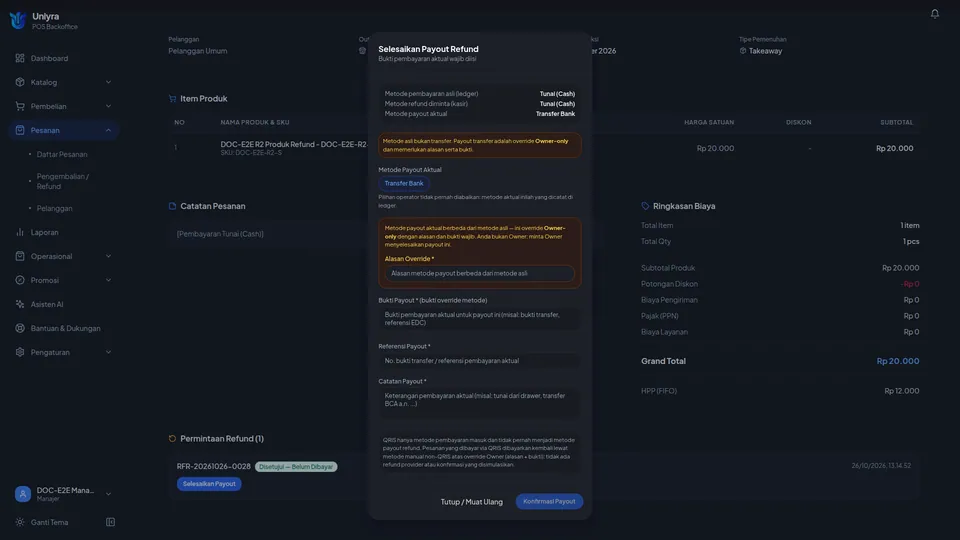
Task: Click the Pesanan clipboard icon
Action: coord(20,130)
